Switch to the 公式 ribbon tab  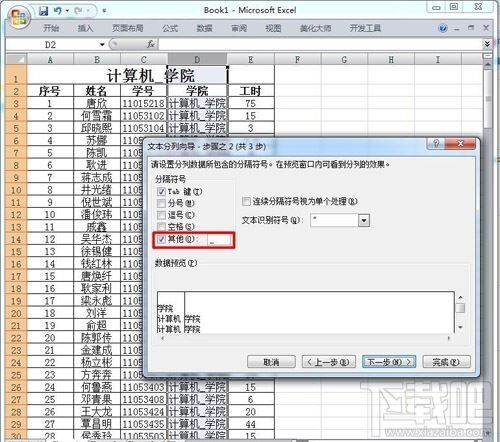(170, 28)
